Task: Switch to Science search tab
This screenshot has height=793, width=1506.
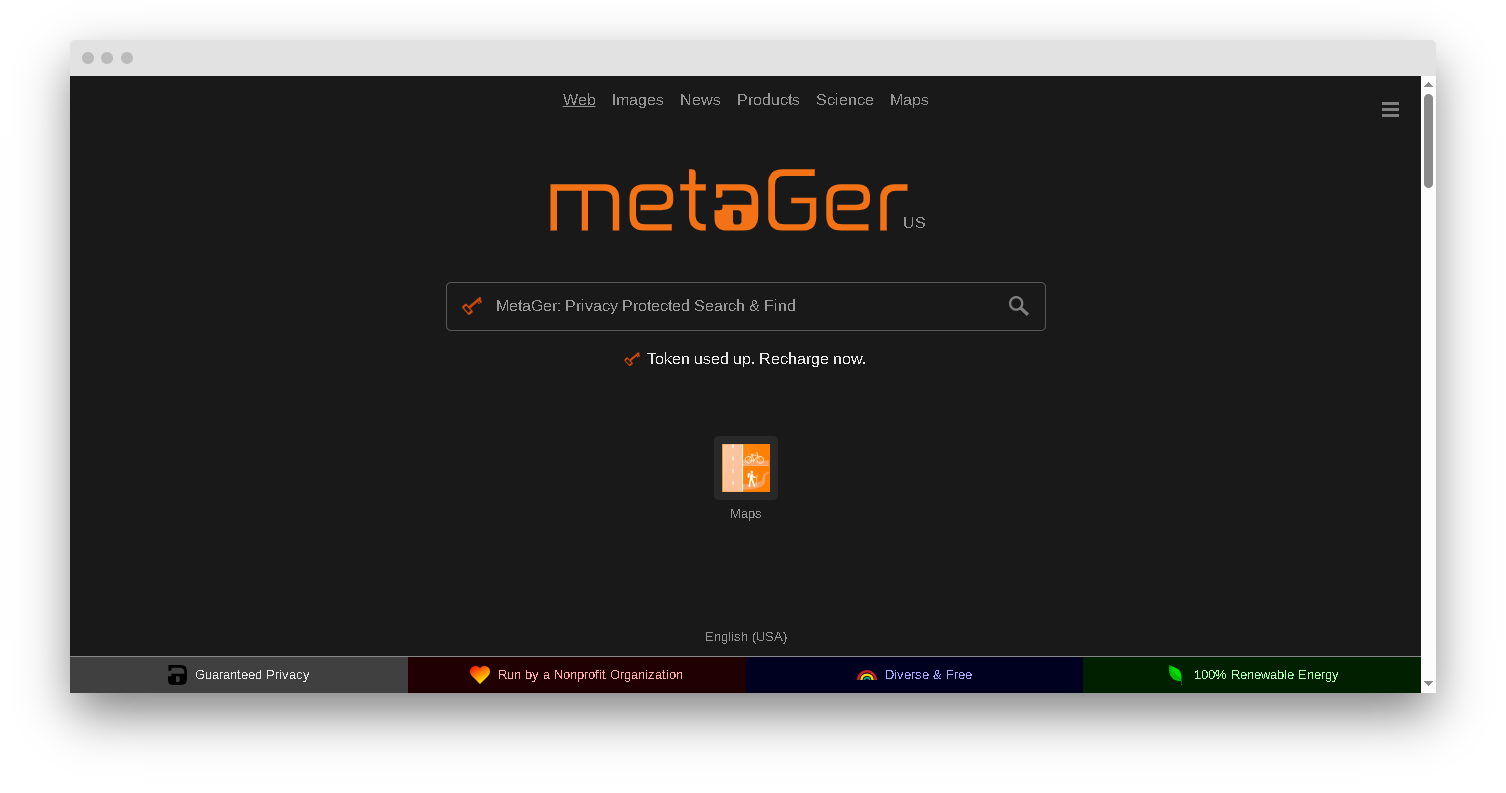Action: 845,100
